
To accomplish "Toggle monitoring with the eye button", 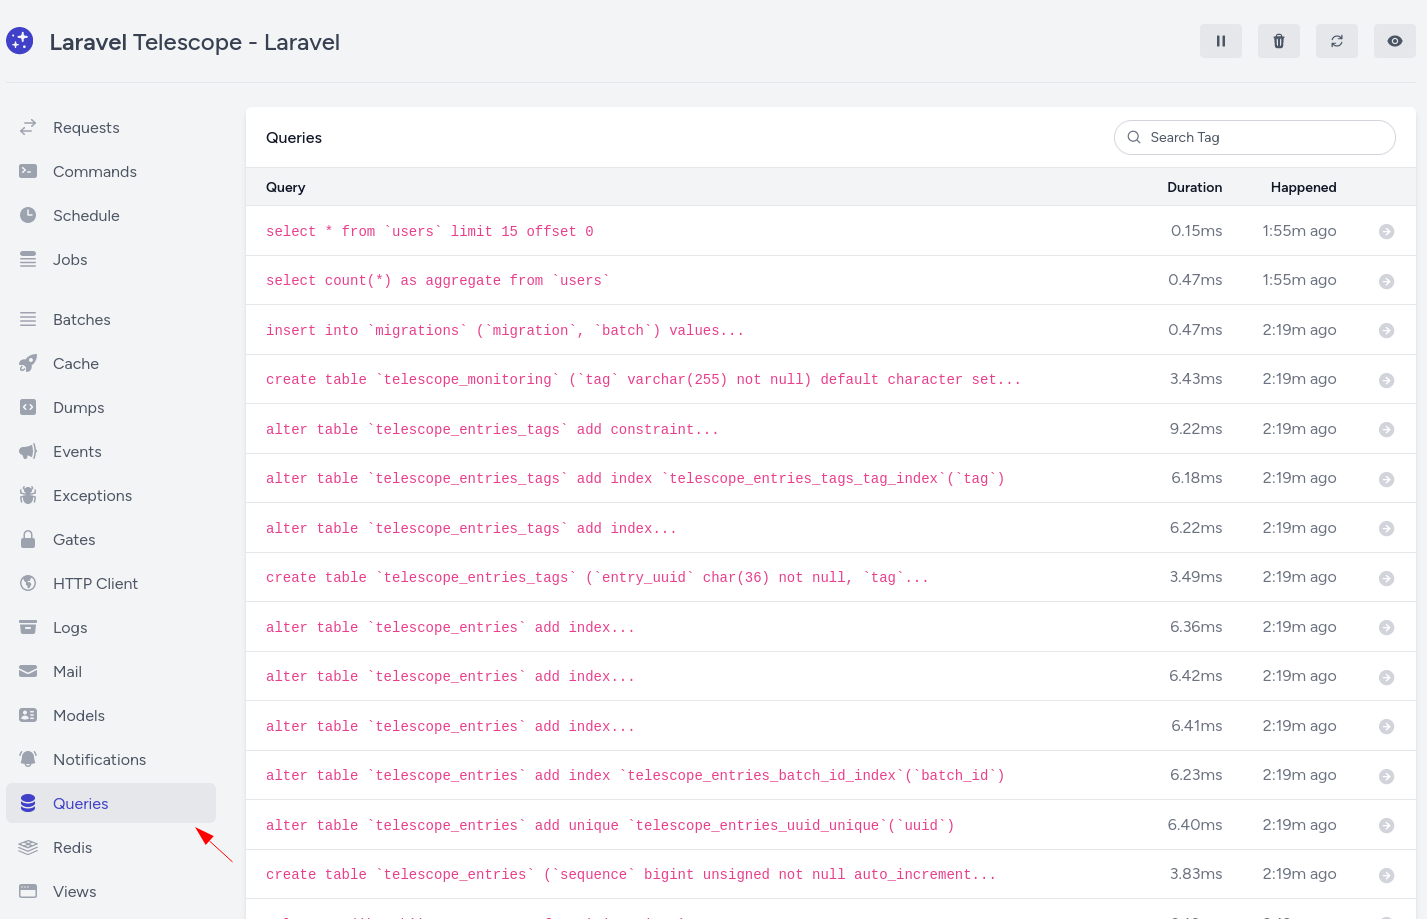I will pos(1395,41).
